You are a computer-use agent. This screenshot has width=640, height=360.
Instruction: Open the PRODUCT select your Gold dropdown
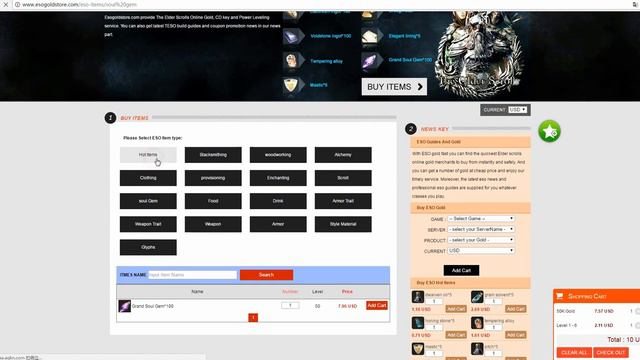tap(481, 240)
